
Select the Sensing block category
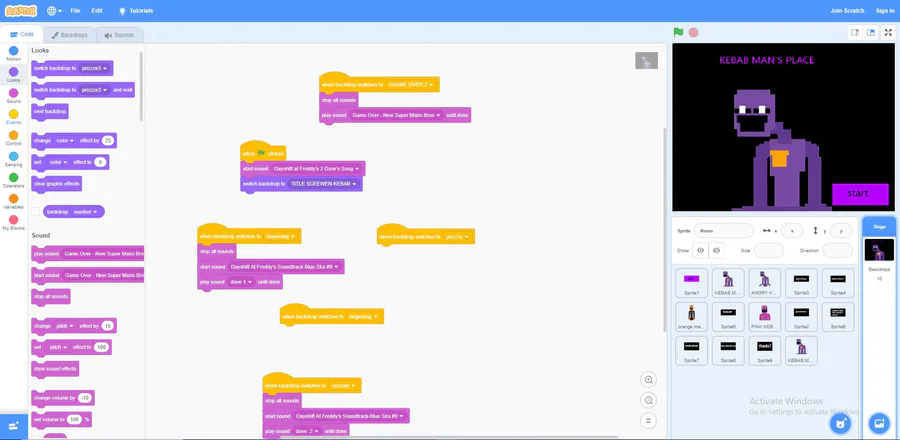tap(14, 159)
